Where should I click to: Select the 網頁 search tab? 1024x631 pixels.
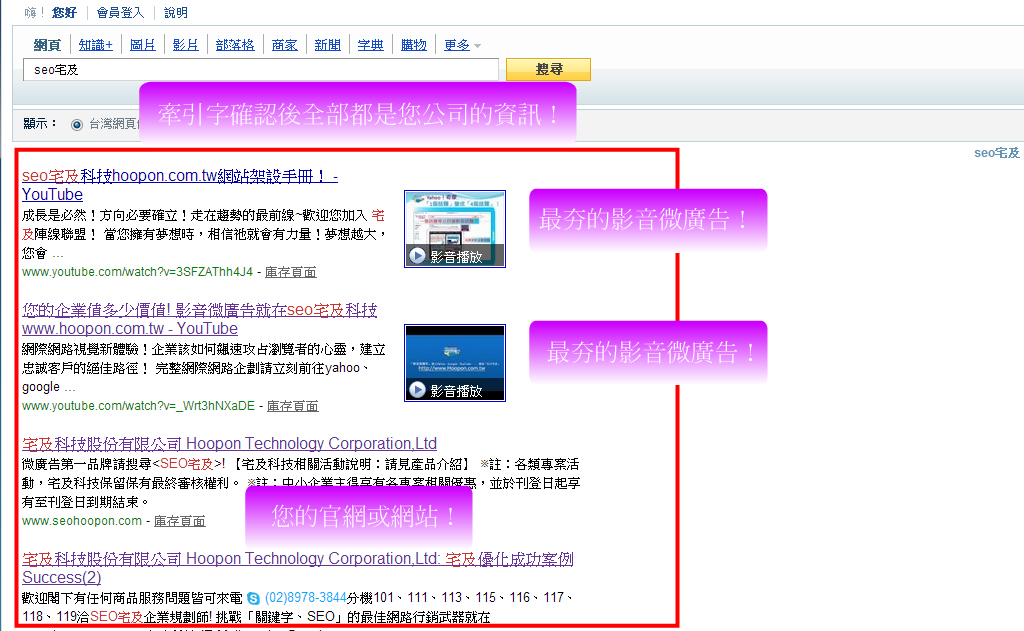click(x=47, y=45)
